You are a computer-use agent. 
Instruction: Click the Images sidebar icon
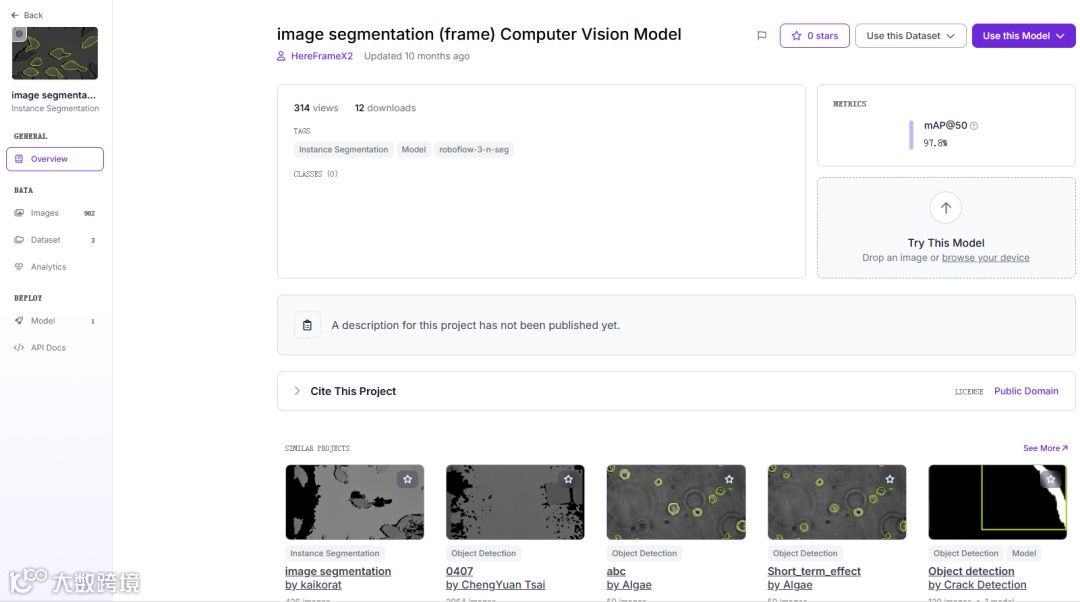19,213
